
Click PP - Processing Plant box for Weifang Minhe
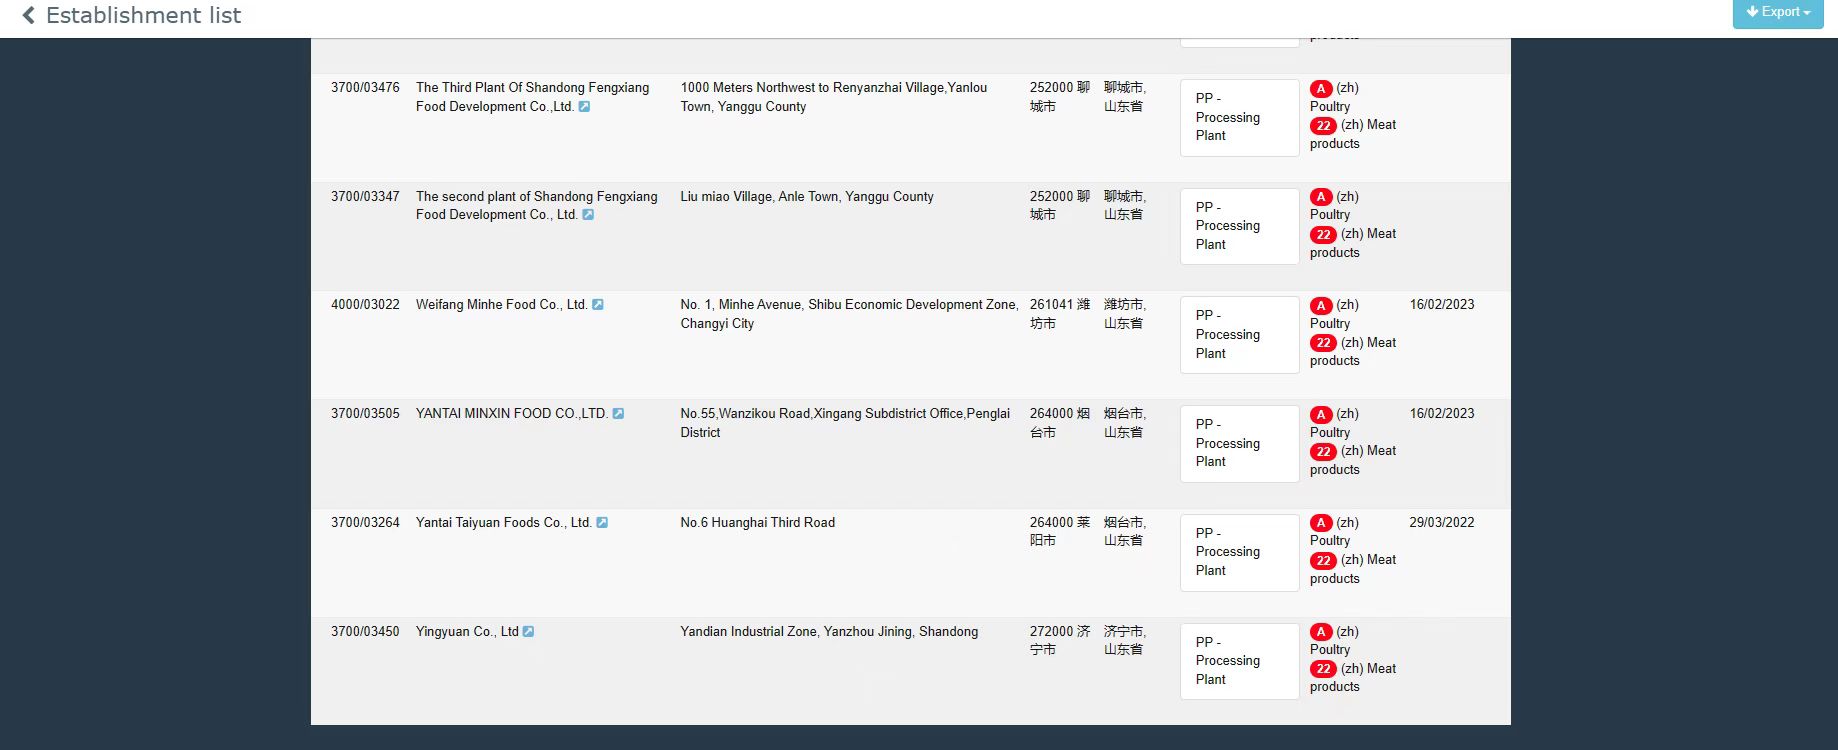coord(1240,334)
